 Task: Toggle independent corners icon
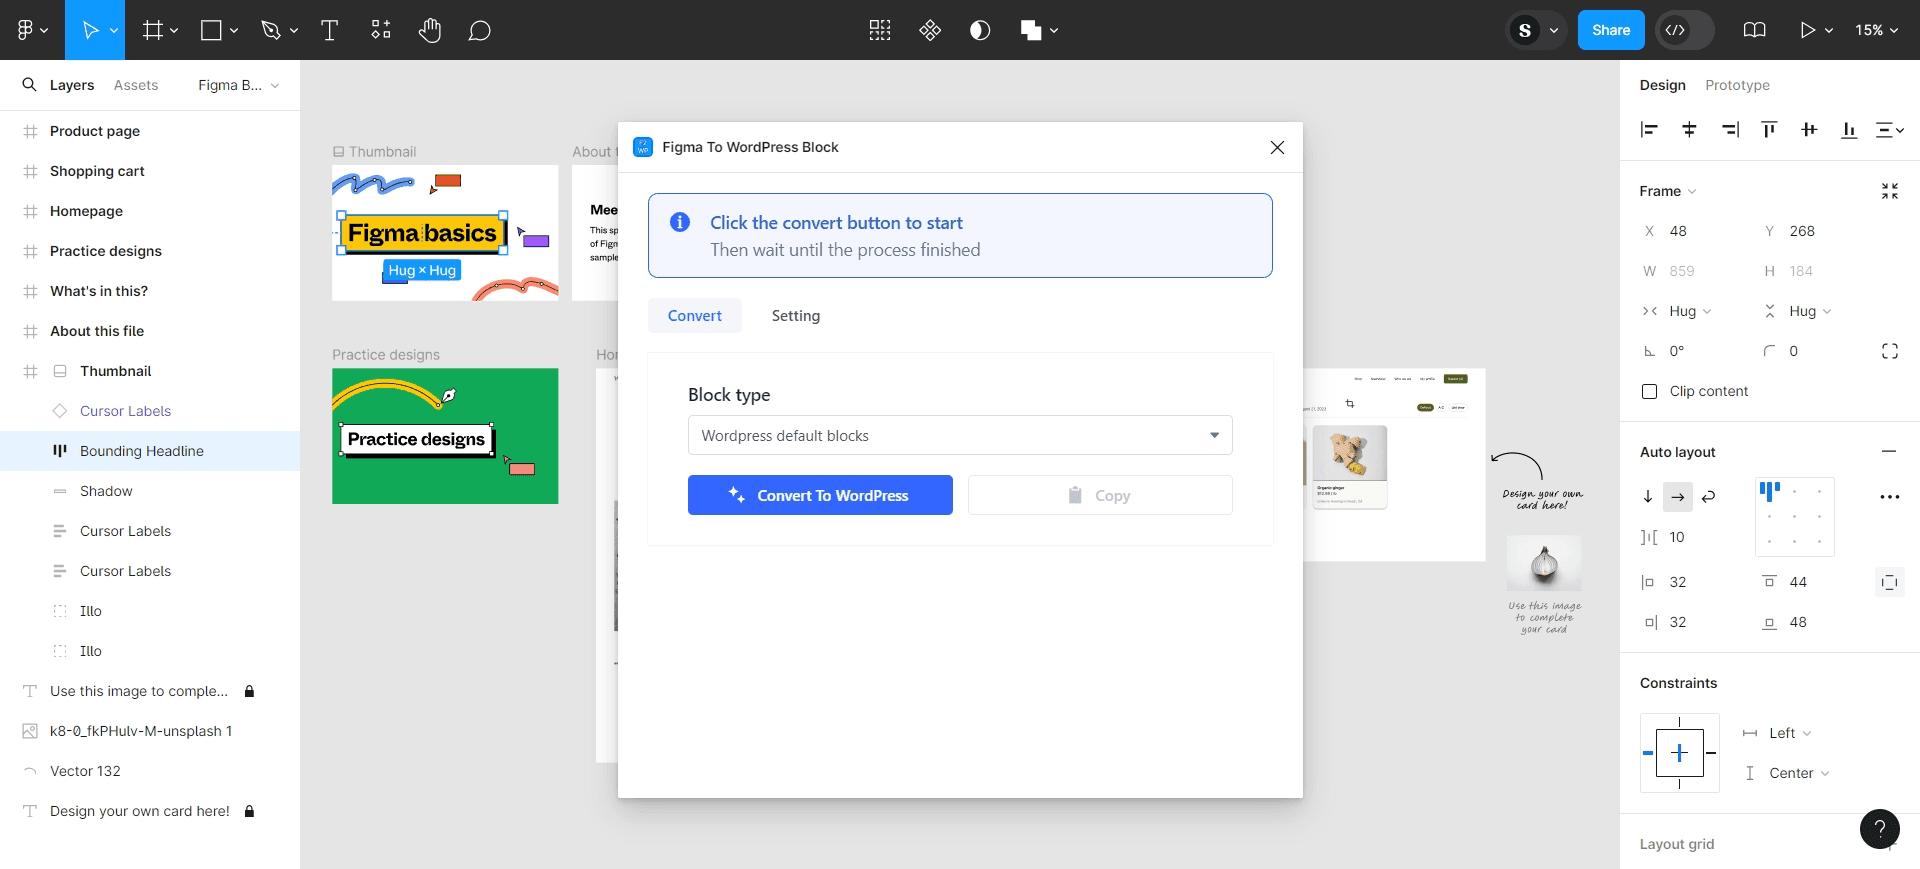pyautogui.click(x=1889, y=351)
